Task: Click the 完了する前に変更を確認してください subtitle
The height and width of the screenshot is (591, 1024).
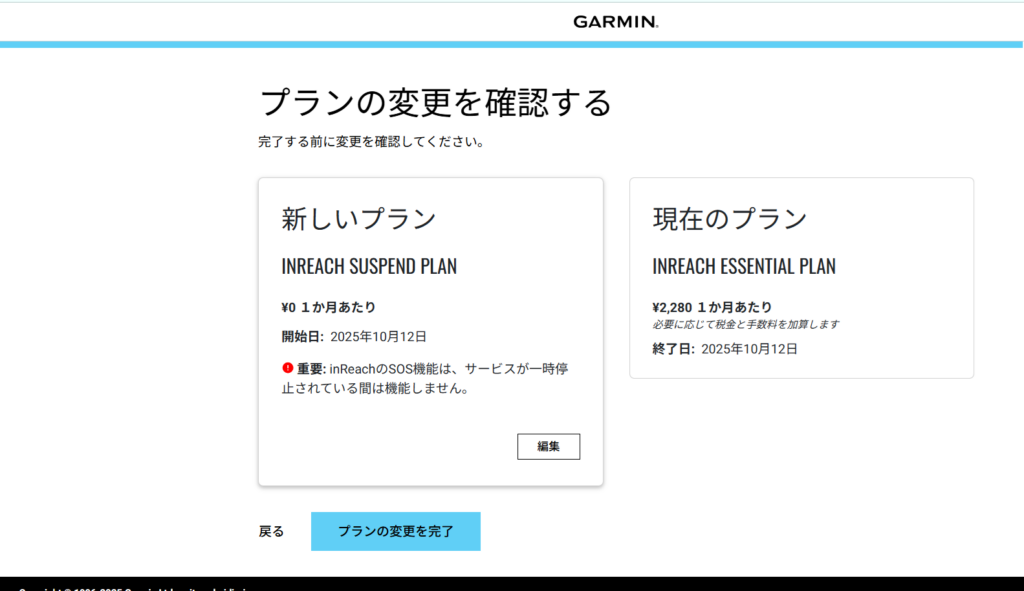Action: click(371, 142)
